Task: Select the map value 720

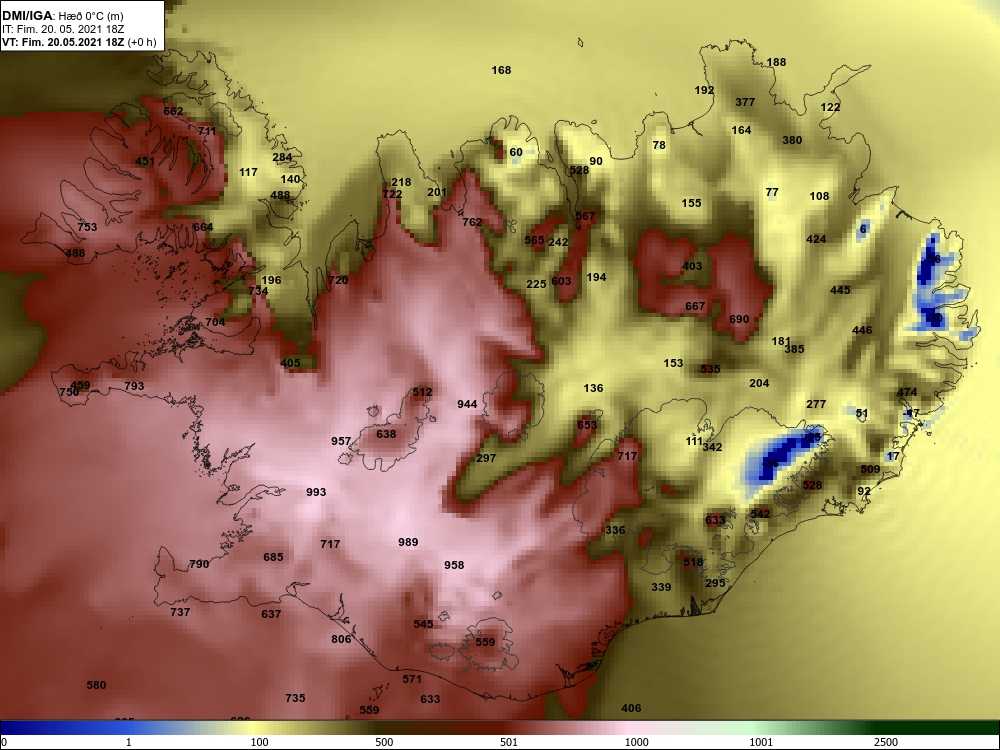Action: pos(338,280)
